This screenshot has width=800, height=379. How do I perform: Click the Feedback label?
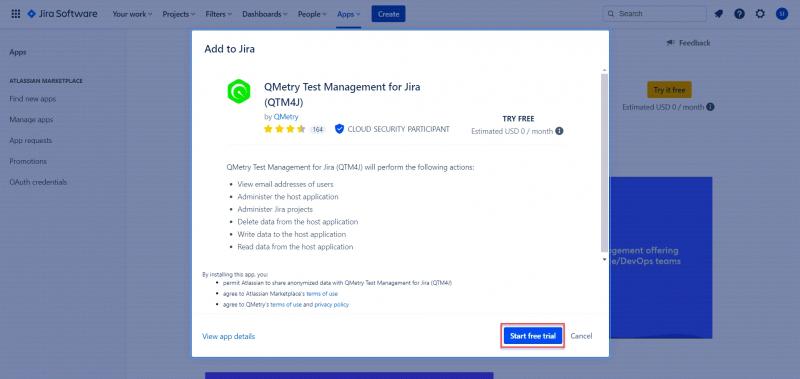pyautogui.click(x=694, y=43)
